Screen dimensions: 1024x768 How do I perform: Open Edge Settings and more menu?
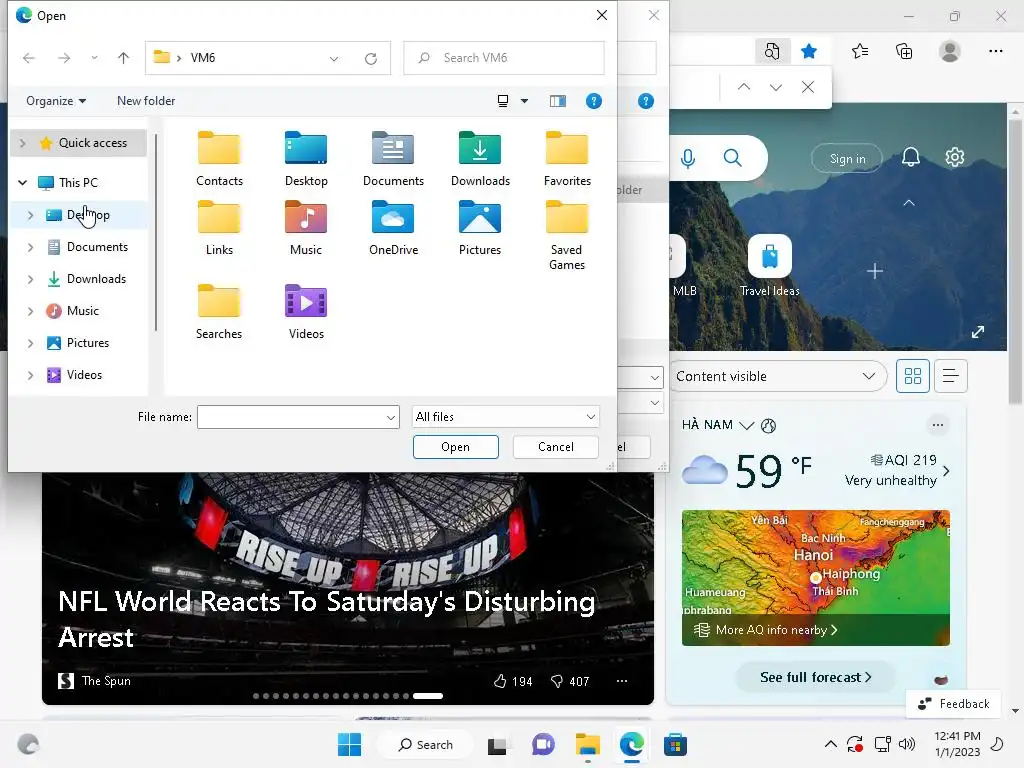[x=995, y=51]
